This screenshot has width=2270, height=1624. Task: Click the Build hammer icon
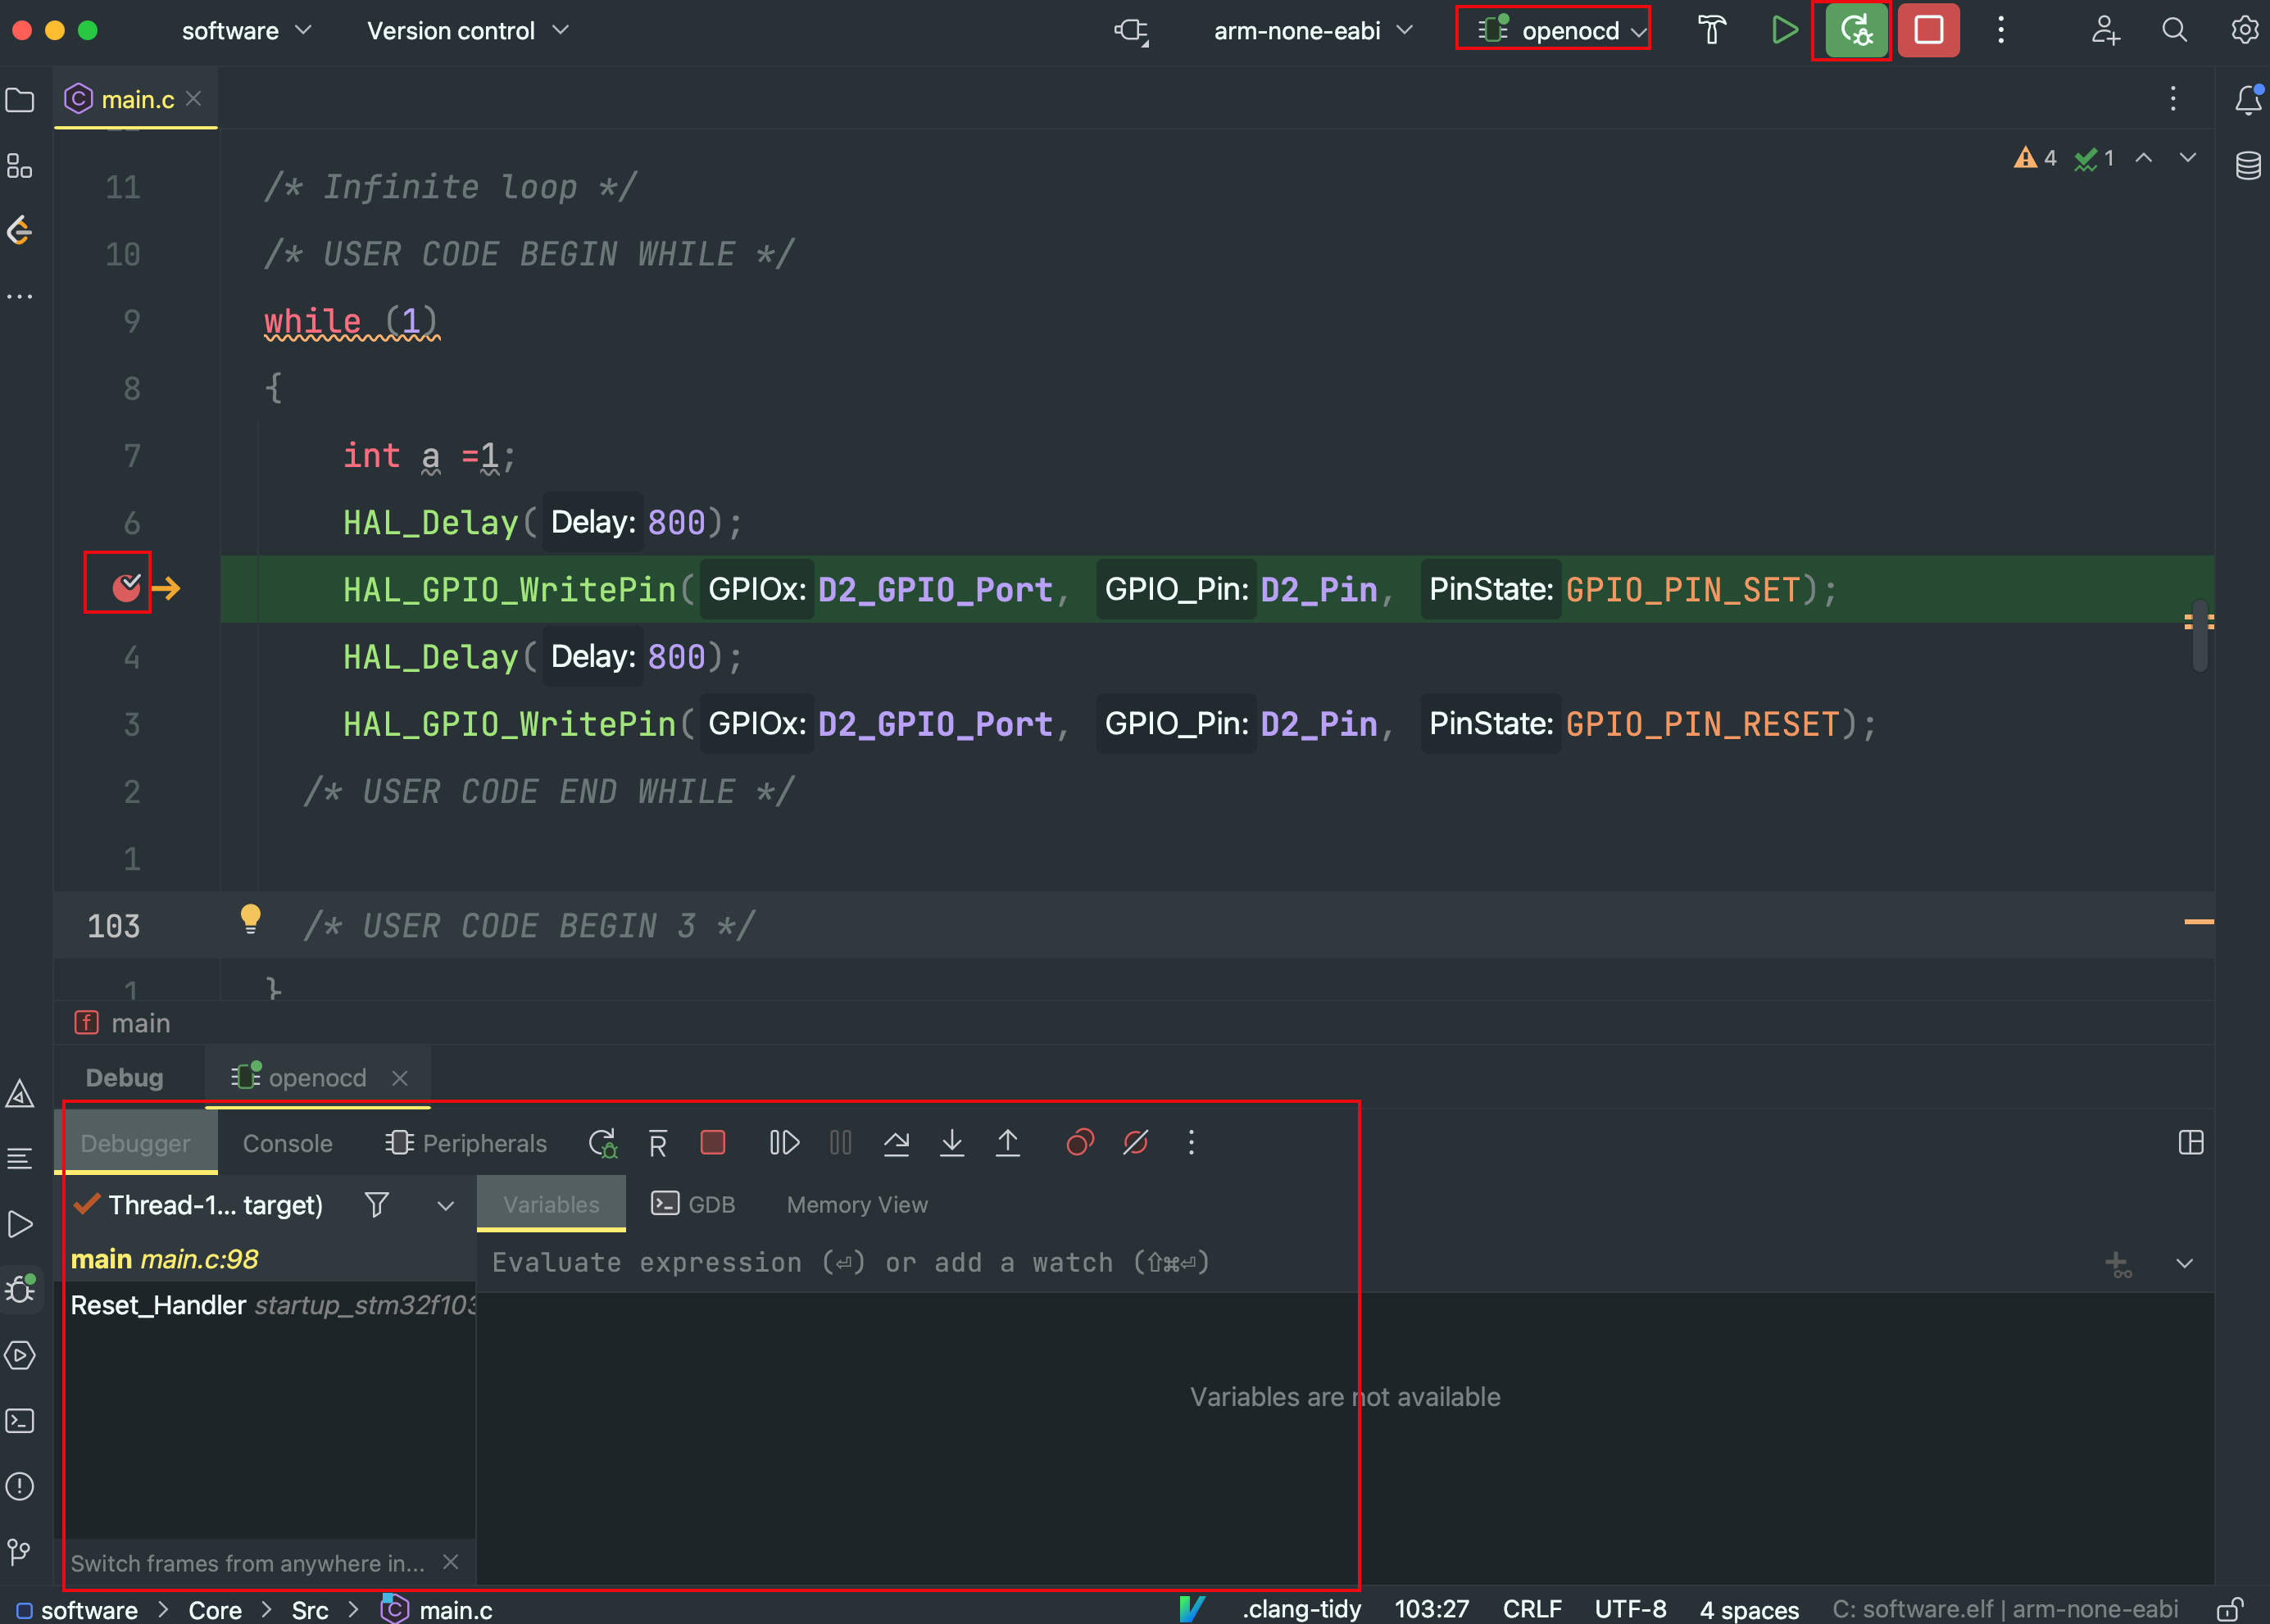(x=1712, y=30)
